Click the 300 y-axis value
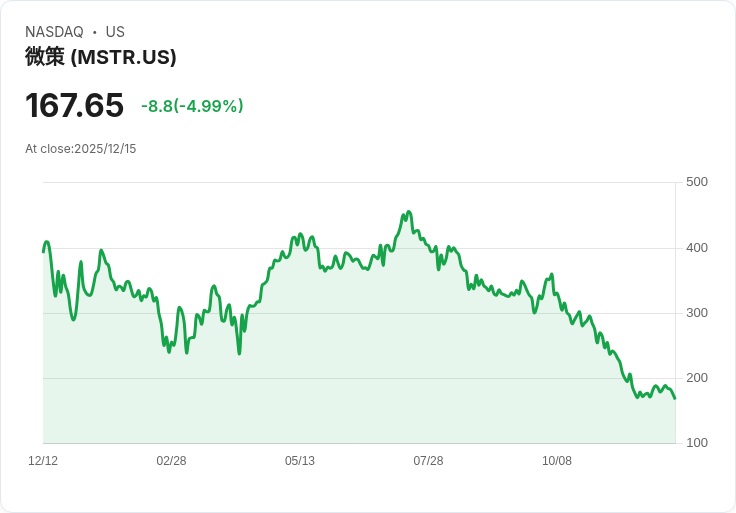The width and height of the screenshot is (736, 513). [x=697, y=313]
